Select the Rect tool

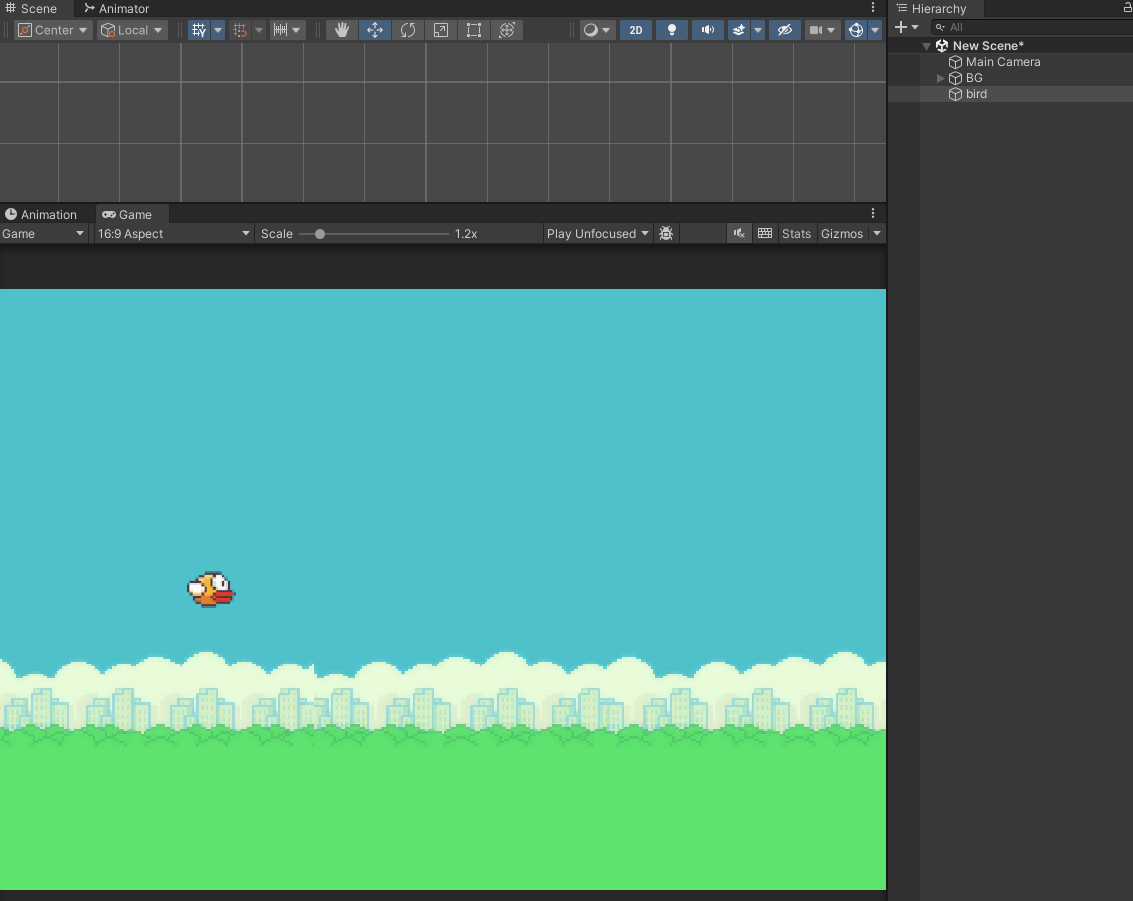(474, 30)
